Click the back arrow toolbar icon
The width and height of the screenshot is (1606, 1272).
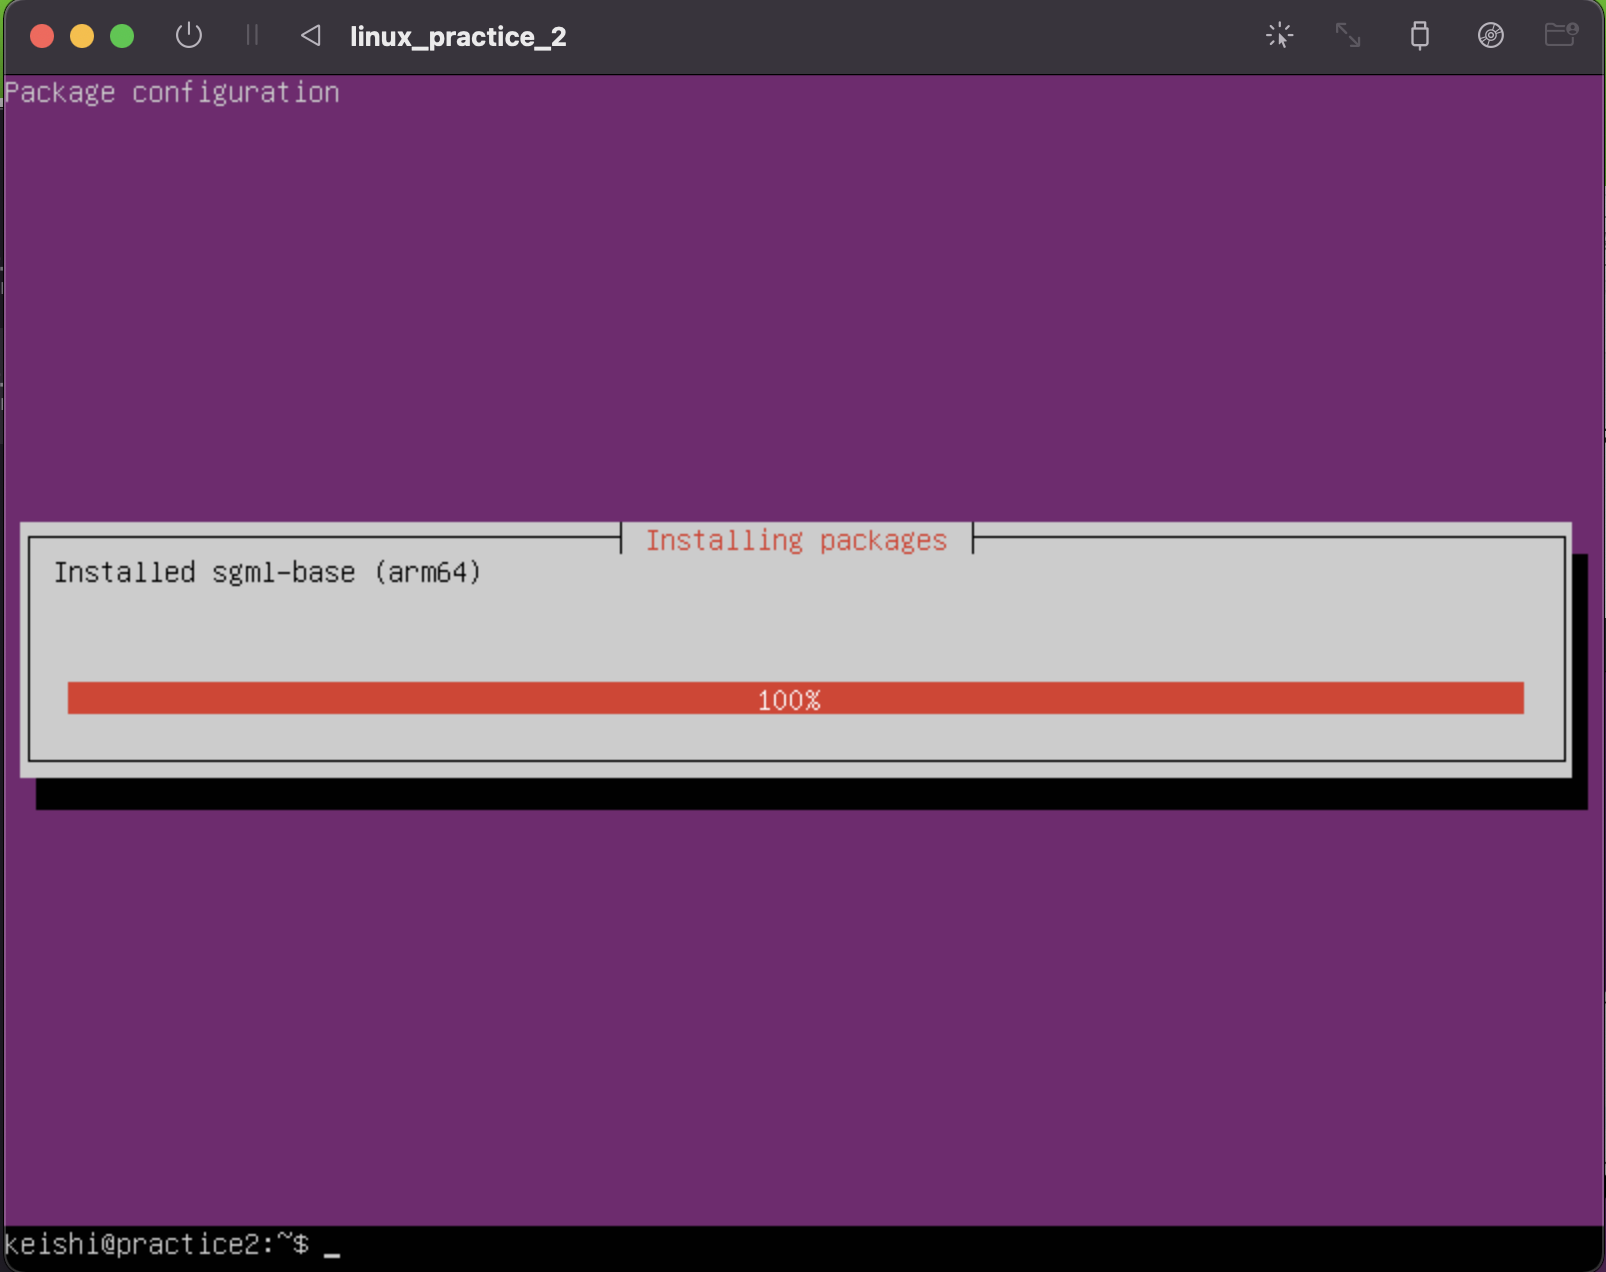coord(311,35)
